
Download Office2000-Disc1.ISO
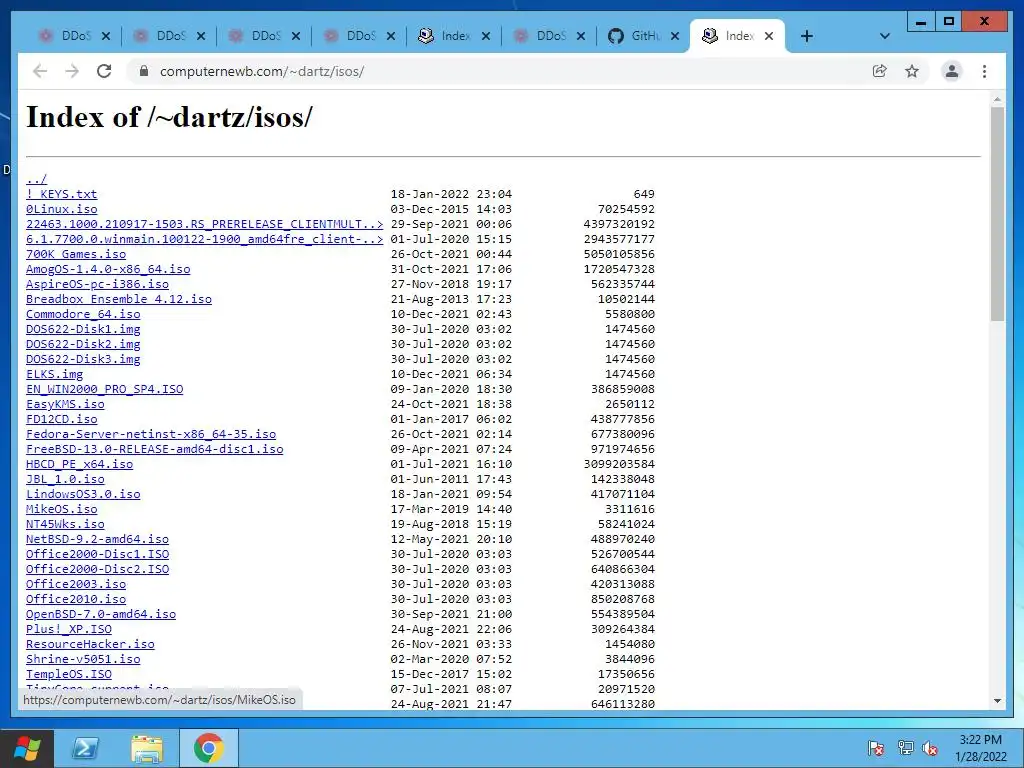click(x=97, y=554)
